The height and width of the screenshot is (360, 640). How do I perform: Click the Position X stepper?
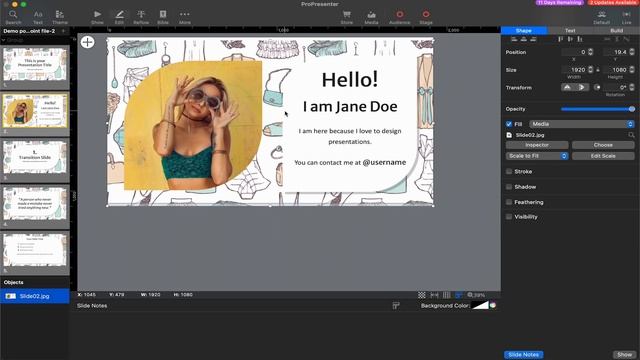tap(590, 52)
